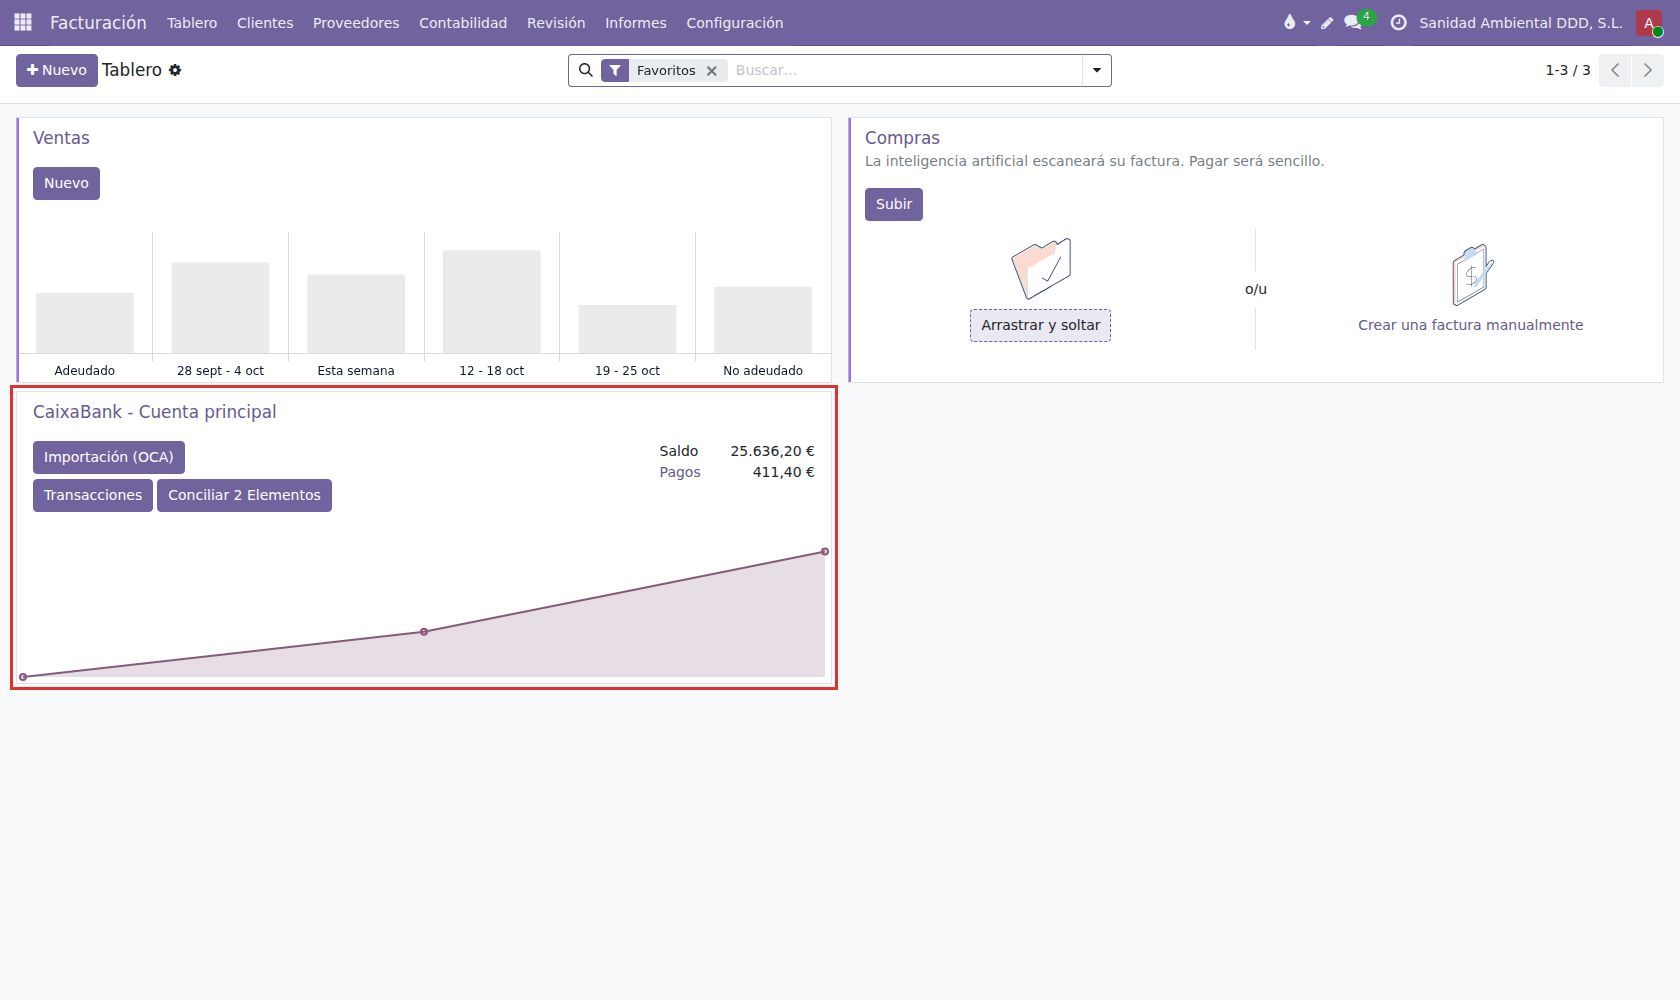Open the user avatar menu
This screenshot has height=1000, width=1680.
click(1649, 22)
